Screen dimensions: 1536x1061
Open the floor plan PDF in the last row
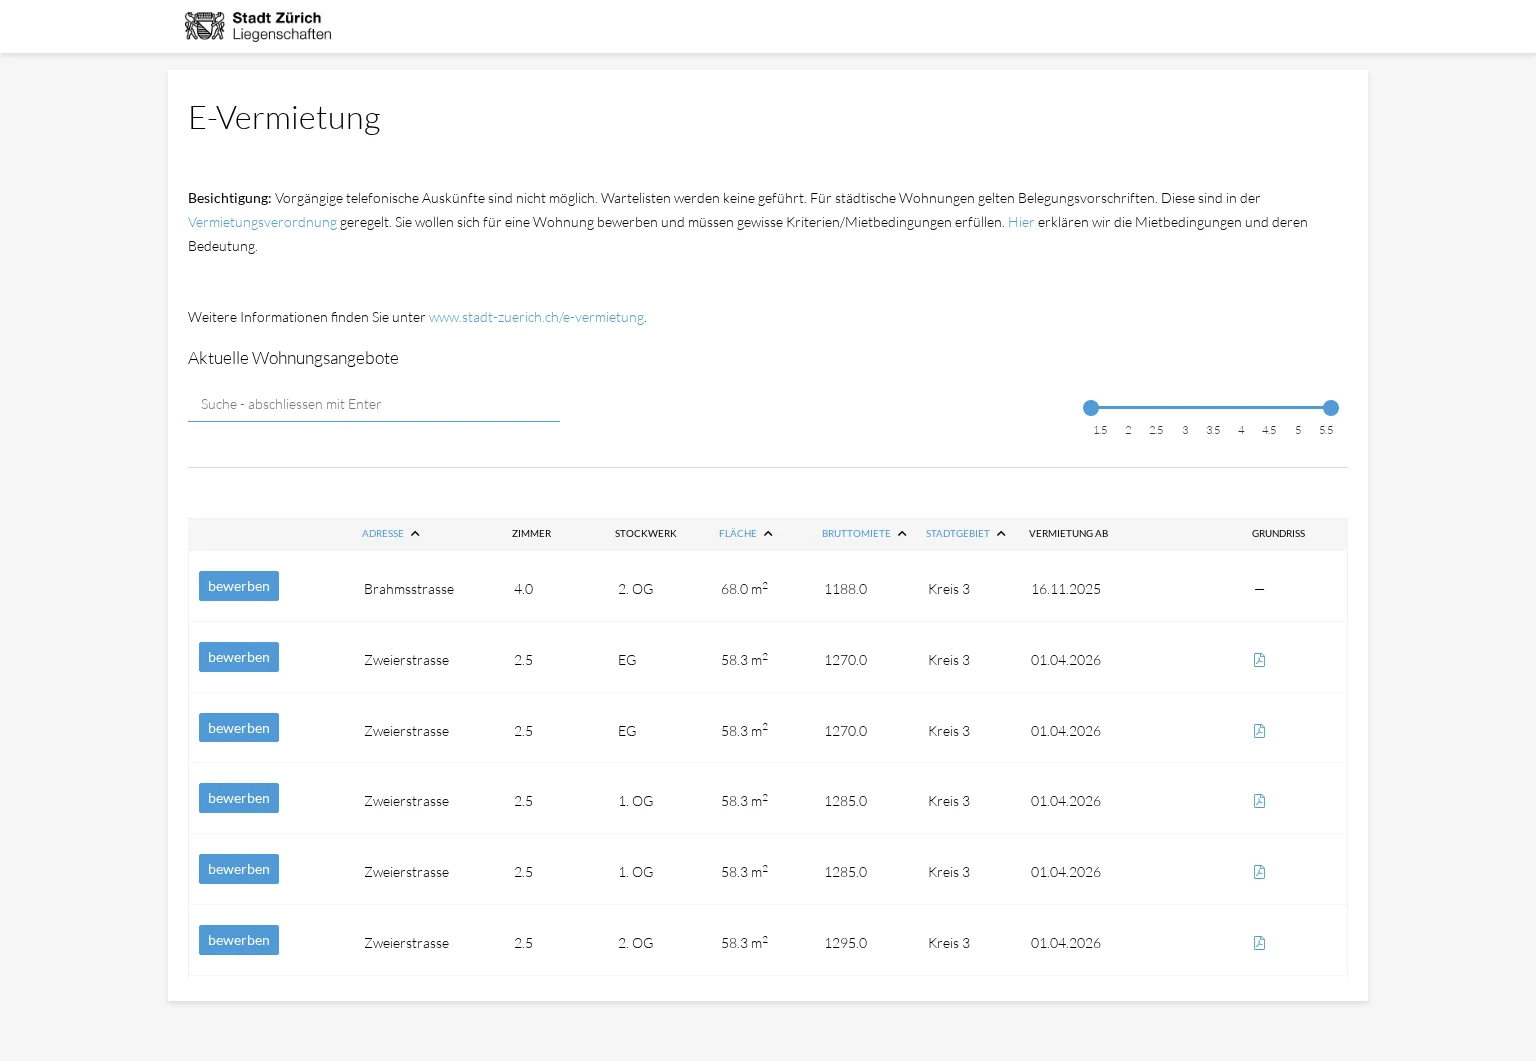point(1259,943)
